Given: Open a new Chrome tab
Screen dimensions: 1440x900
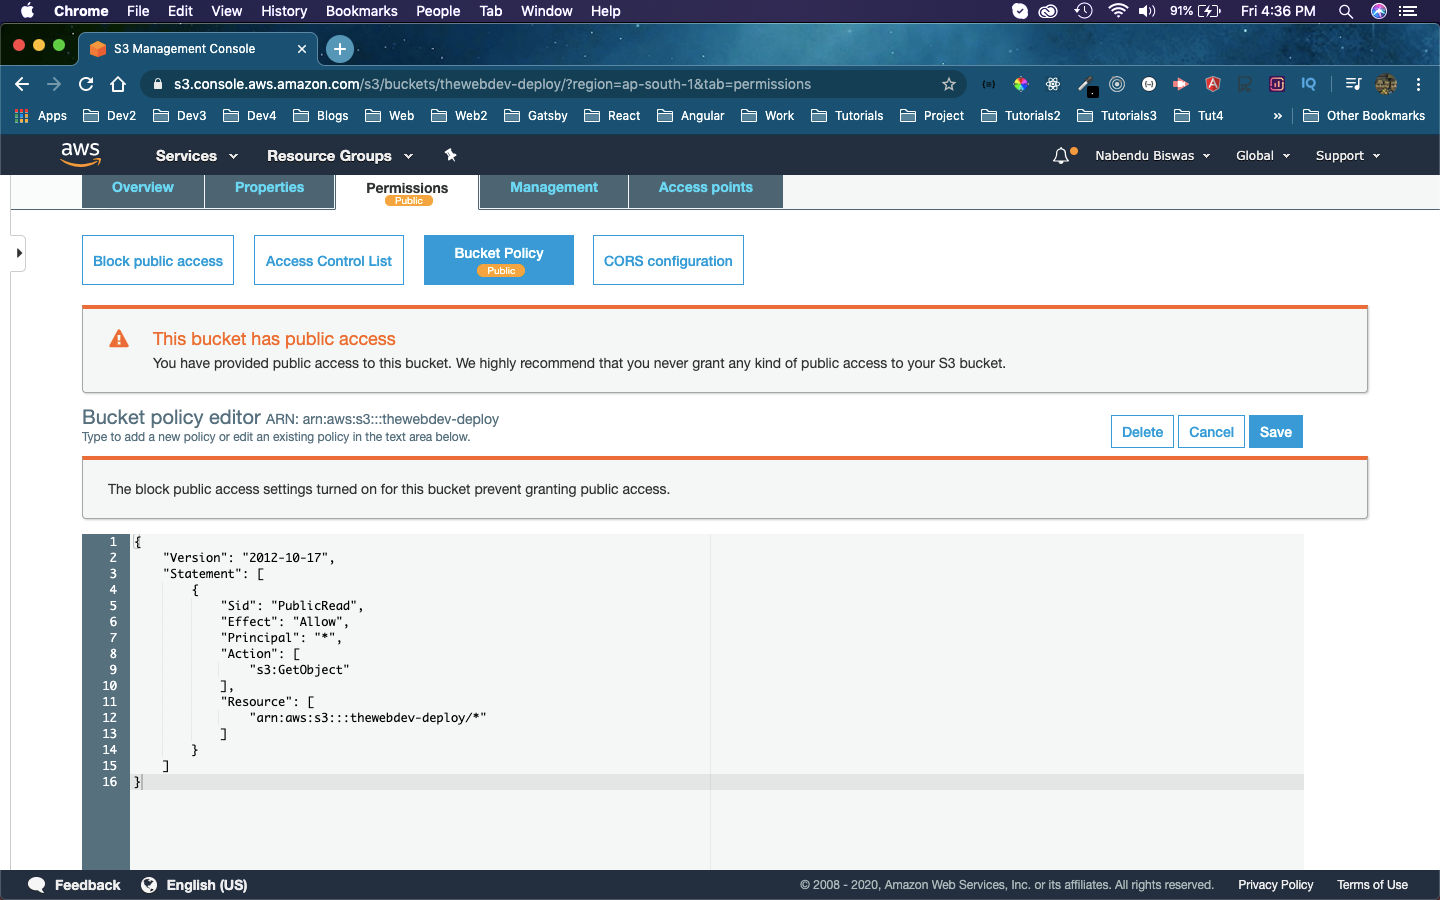Looking at the screenshot, I should [x=340, y=48].
